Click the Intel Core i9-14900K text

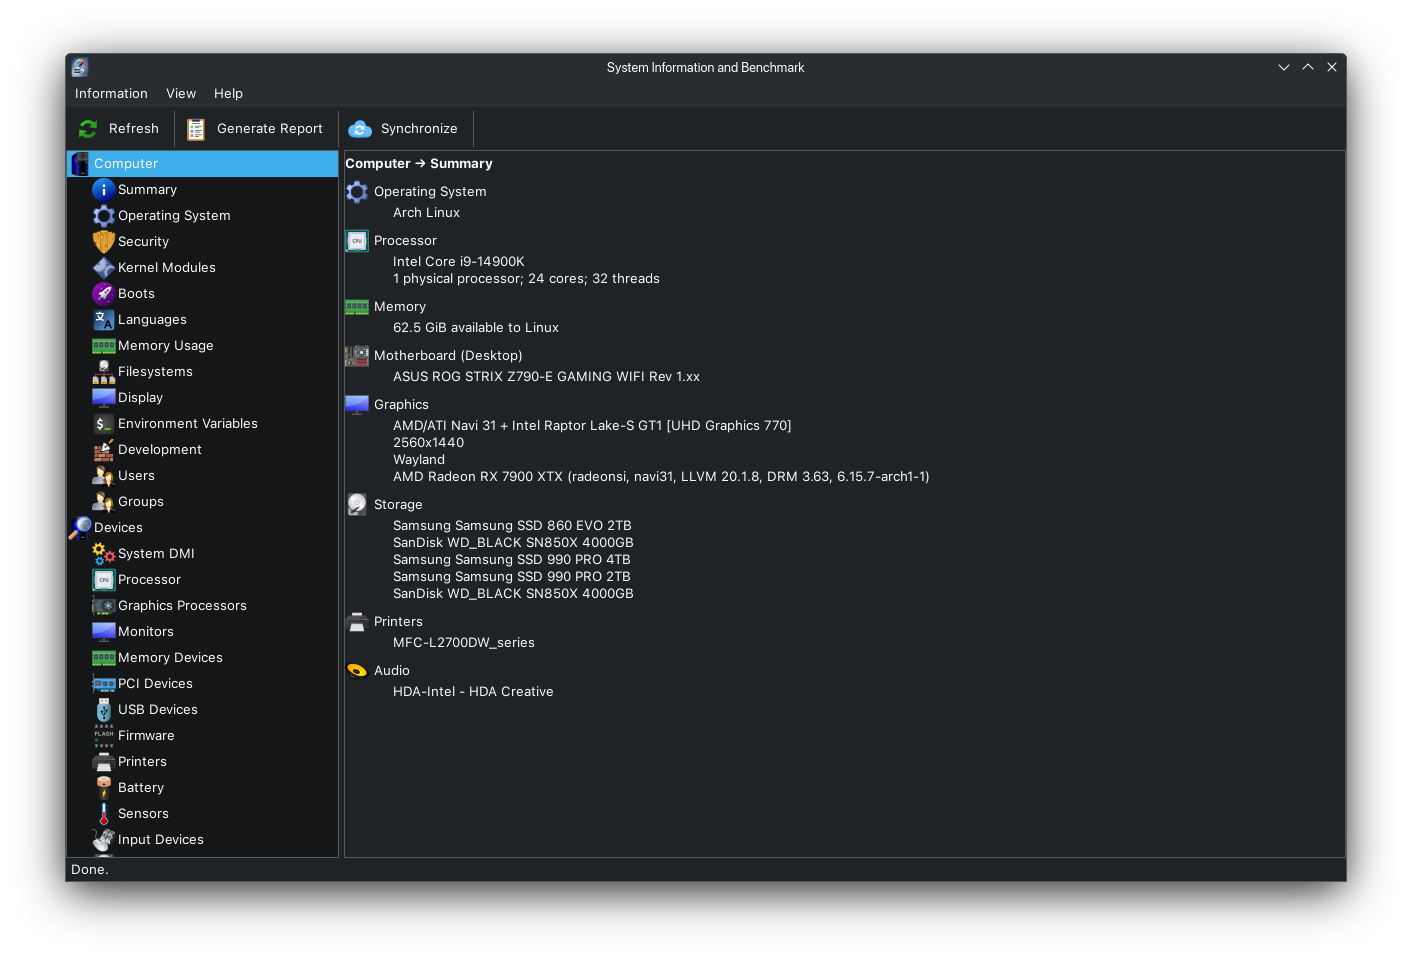tap(458, 261)
